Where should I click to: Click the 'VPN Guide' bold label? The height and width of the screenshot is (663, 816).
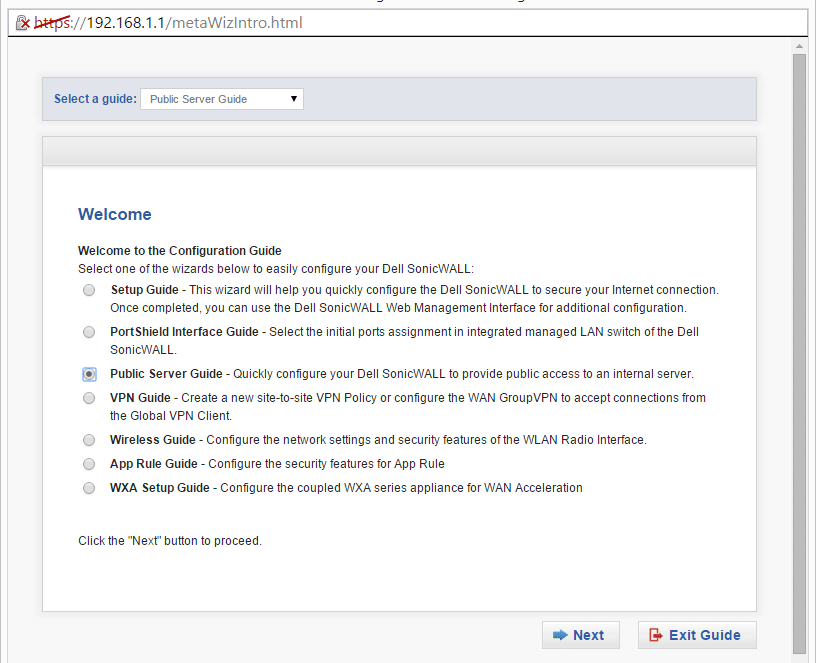[140, 398]
